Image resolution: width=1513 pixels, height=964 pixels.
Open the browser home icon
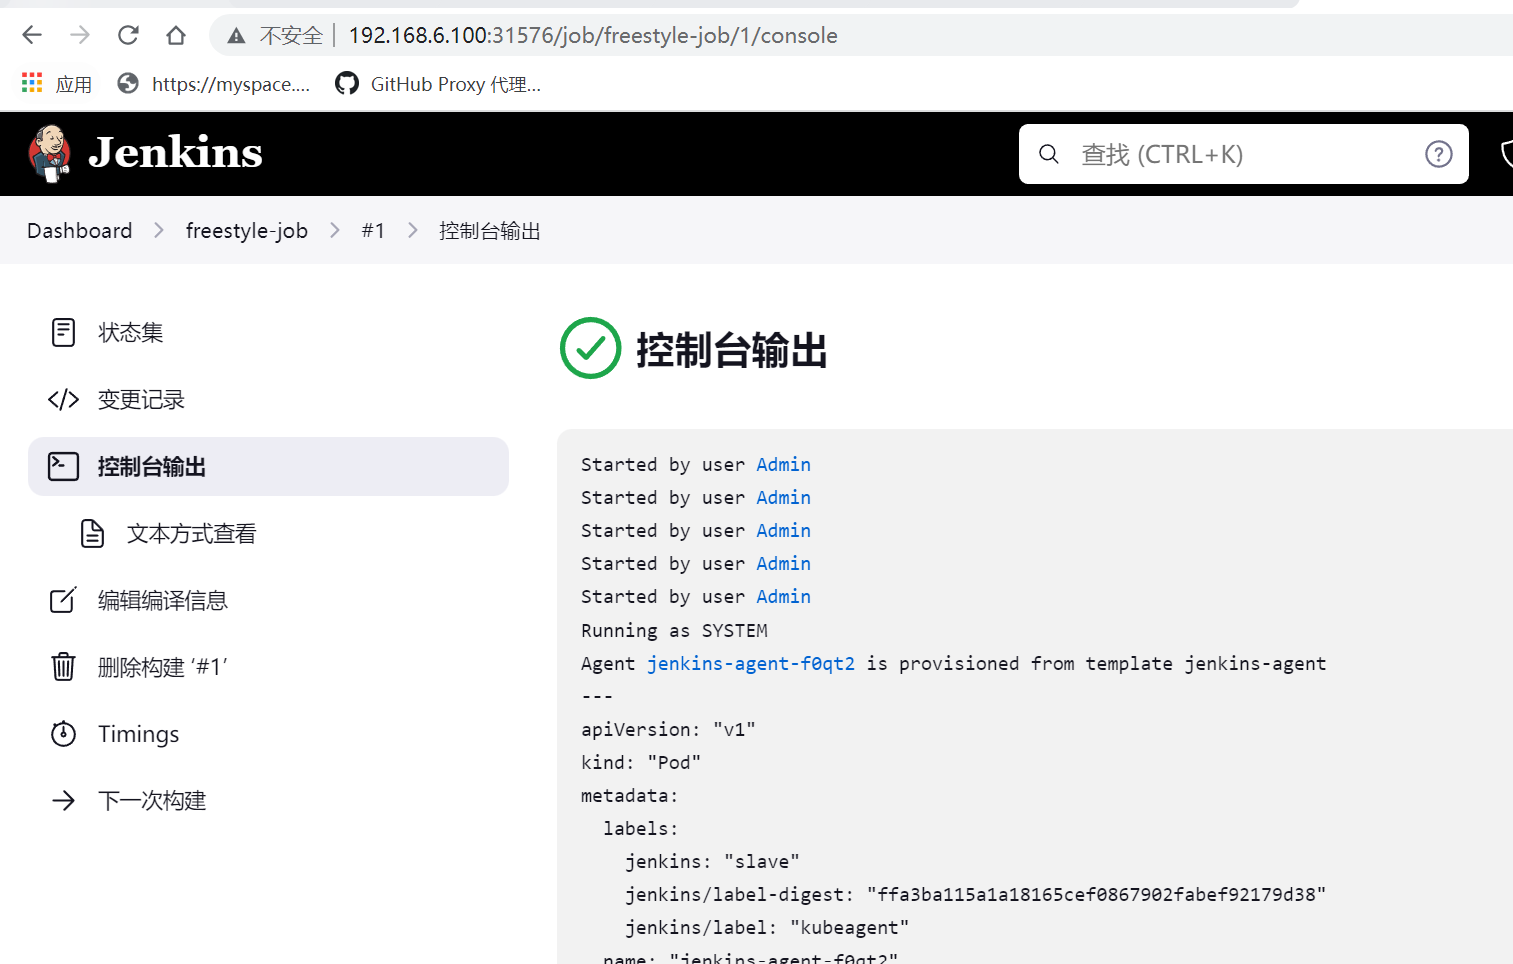click(x=176, y=35)
